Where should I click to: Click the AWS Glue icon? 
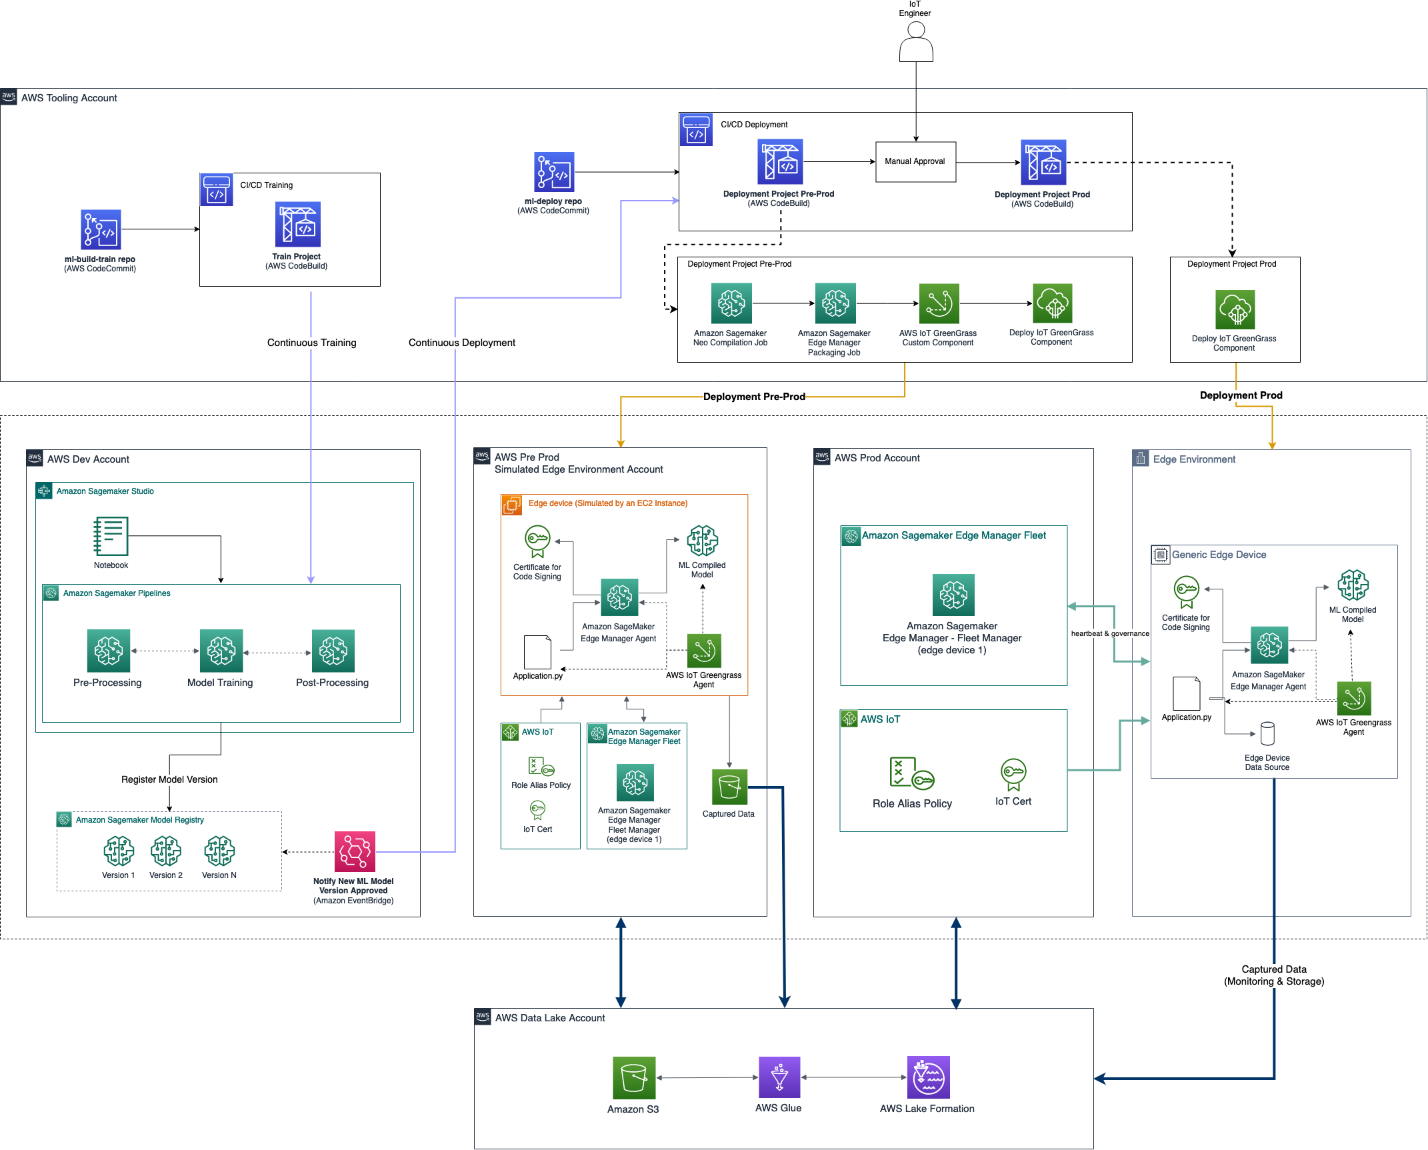tap(780, 1078)
